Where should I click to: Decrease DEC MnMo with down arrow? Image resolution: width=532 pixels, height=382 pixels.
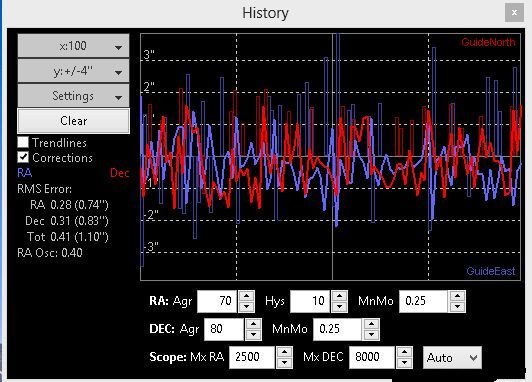tap(372, 335)
